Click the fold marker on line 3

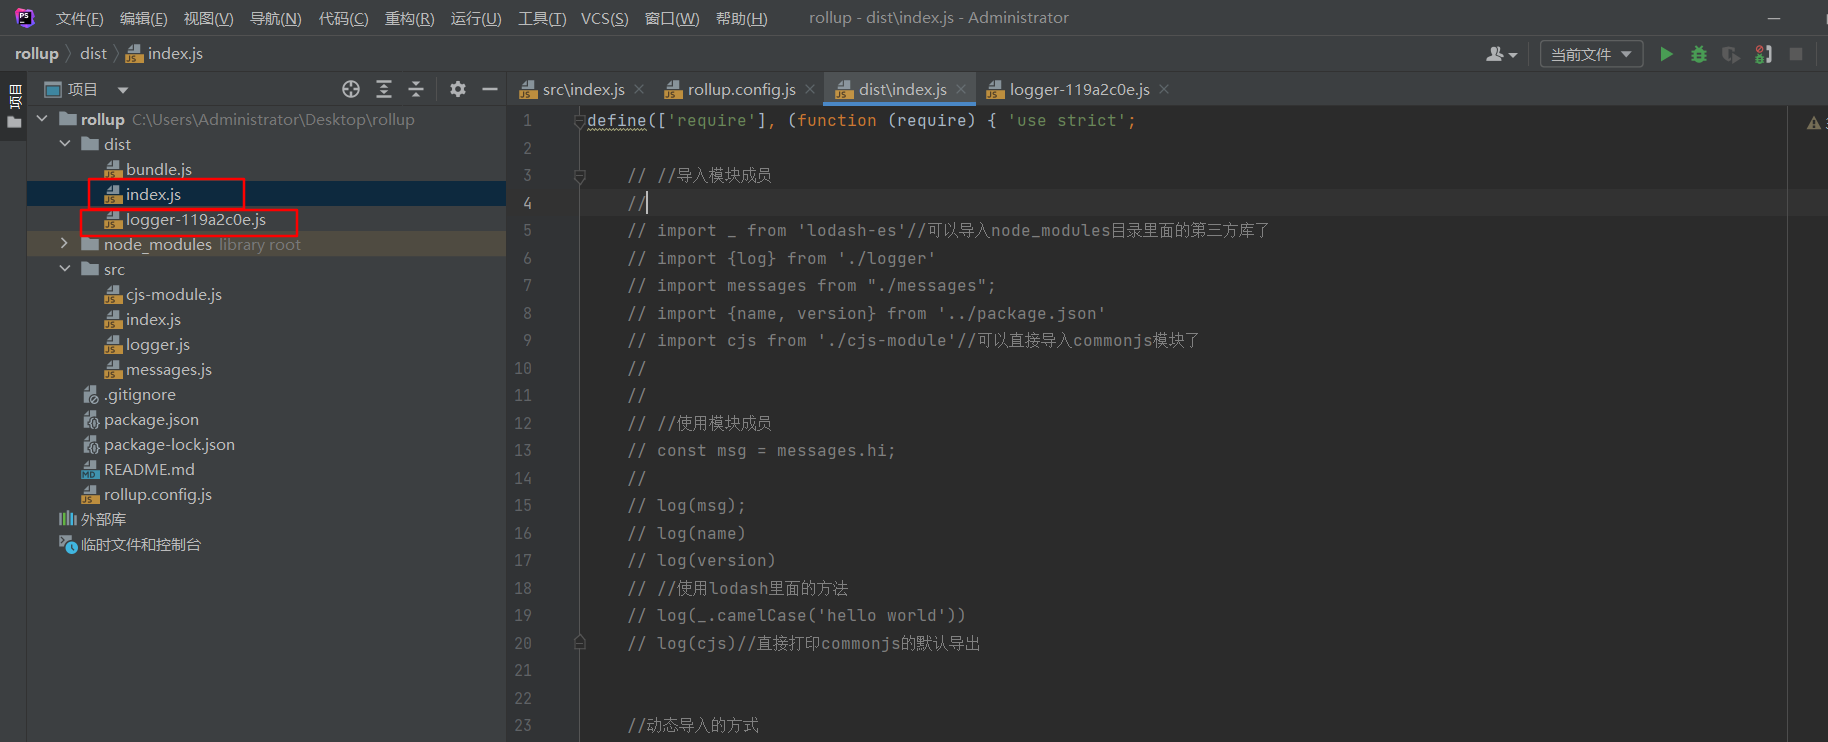(x=579, y=176)
